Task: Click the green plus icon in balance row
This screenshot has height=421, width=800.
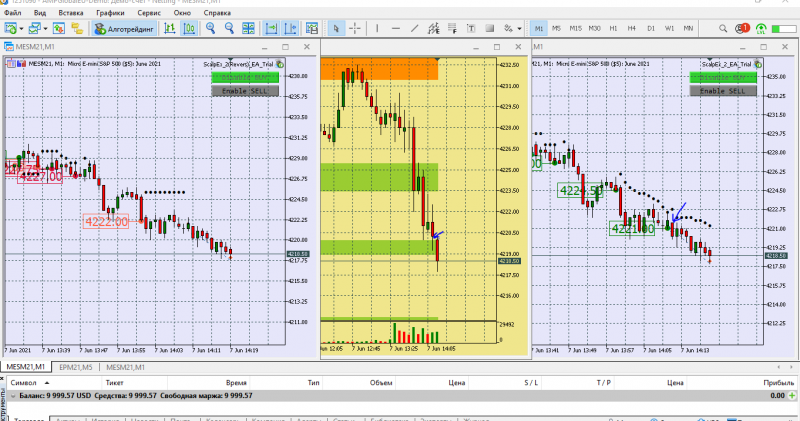Action: coord(792,395)
